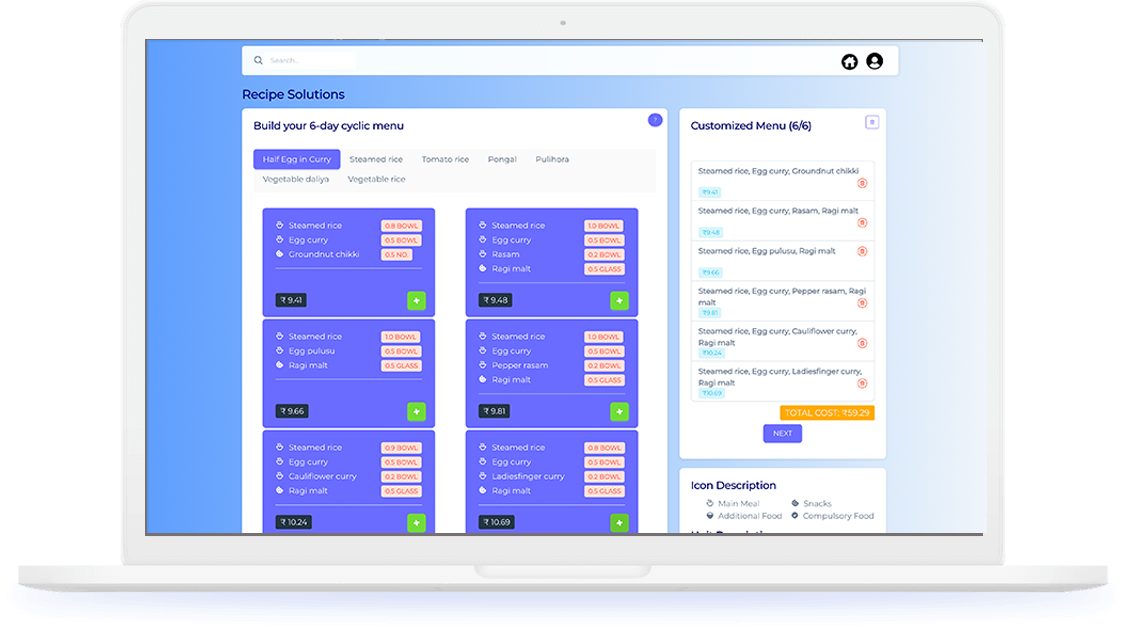Click the TOTAL COST ₹59.29 badge
Viewport: 1126px width, 630px height.
pyautogui.click(x=826, y=412)
